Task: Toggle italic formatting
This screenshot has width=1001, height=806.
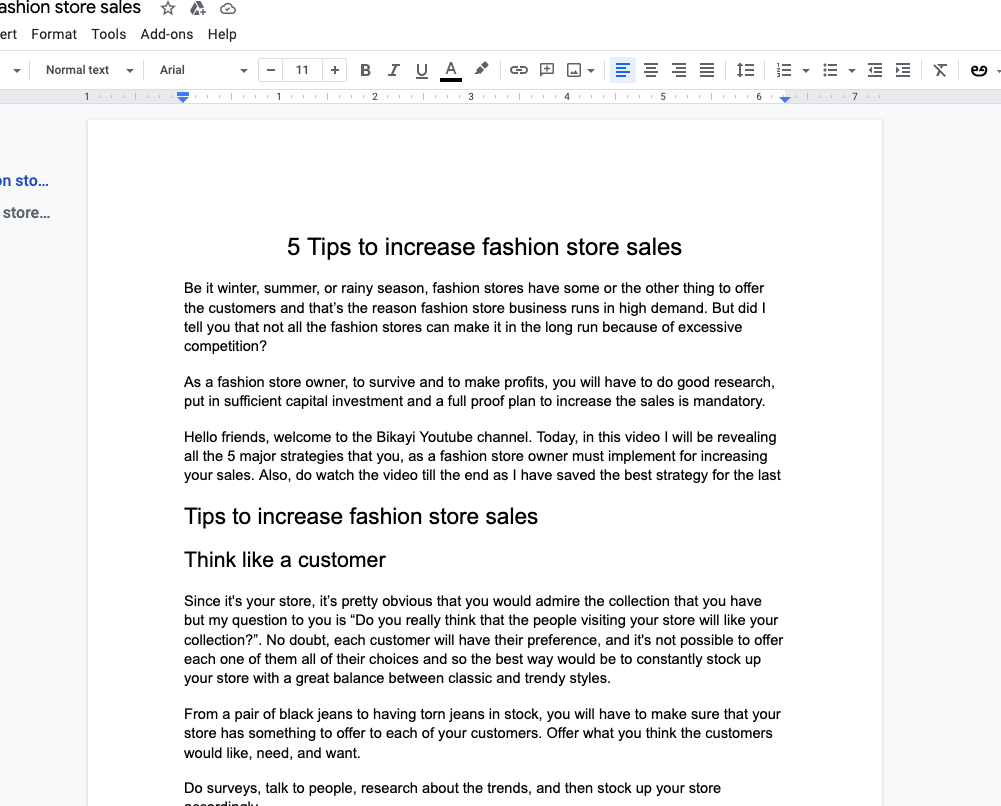Action: [x=393, y=70]
